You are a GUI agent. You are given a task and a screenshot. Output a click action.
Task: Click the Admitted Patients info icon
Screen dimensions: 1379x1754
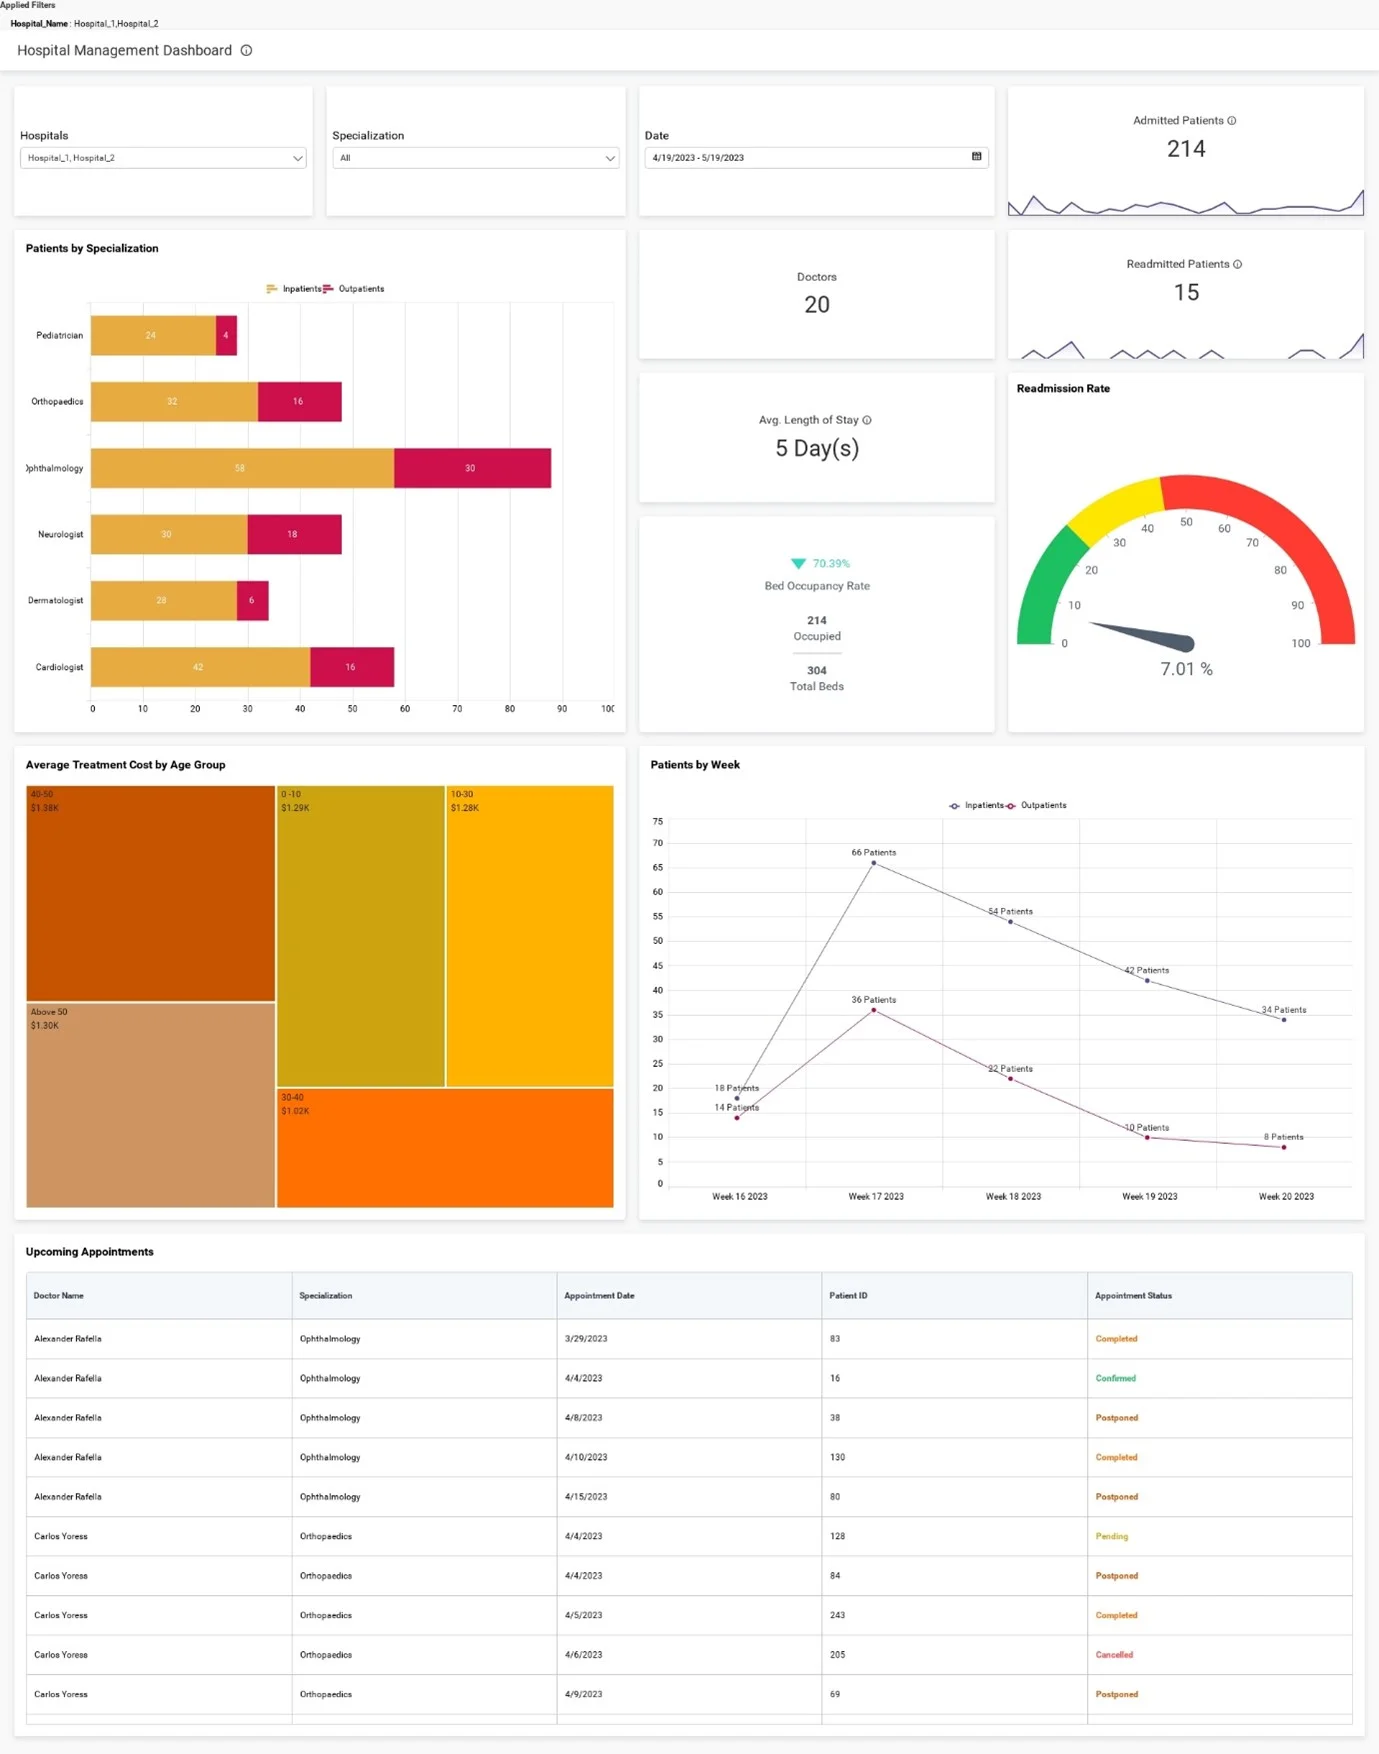coord(1232,120)
